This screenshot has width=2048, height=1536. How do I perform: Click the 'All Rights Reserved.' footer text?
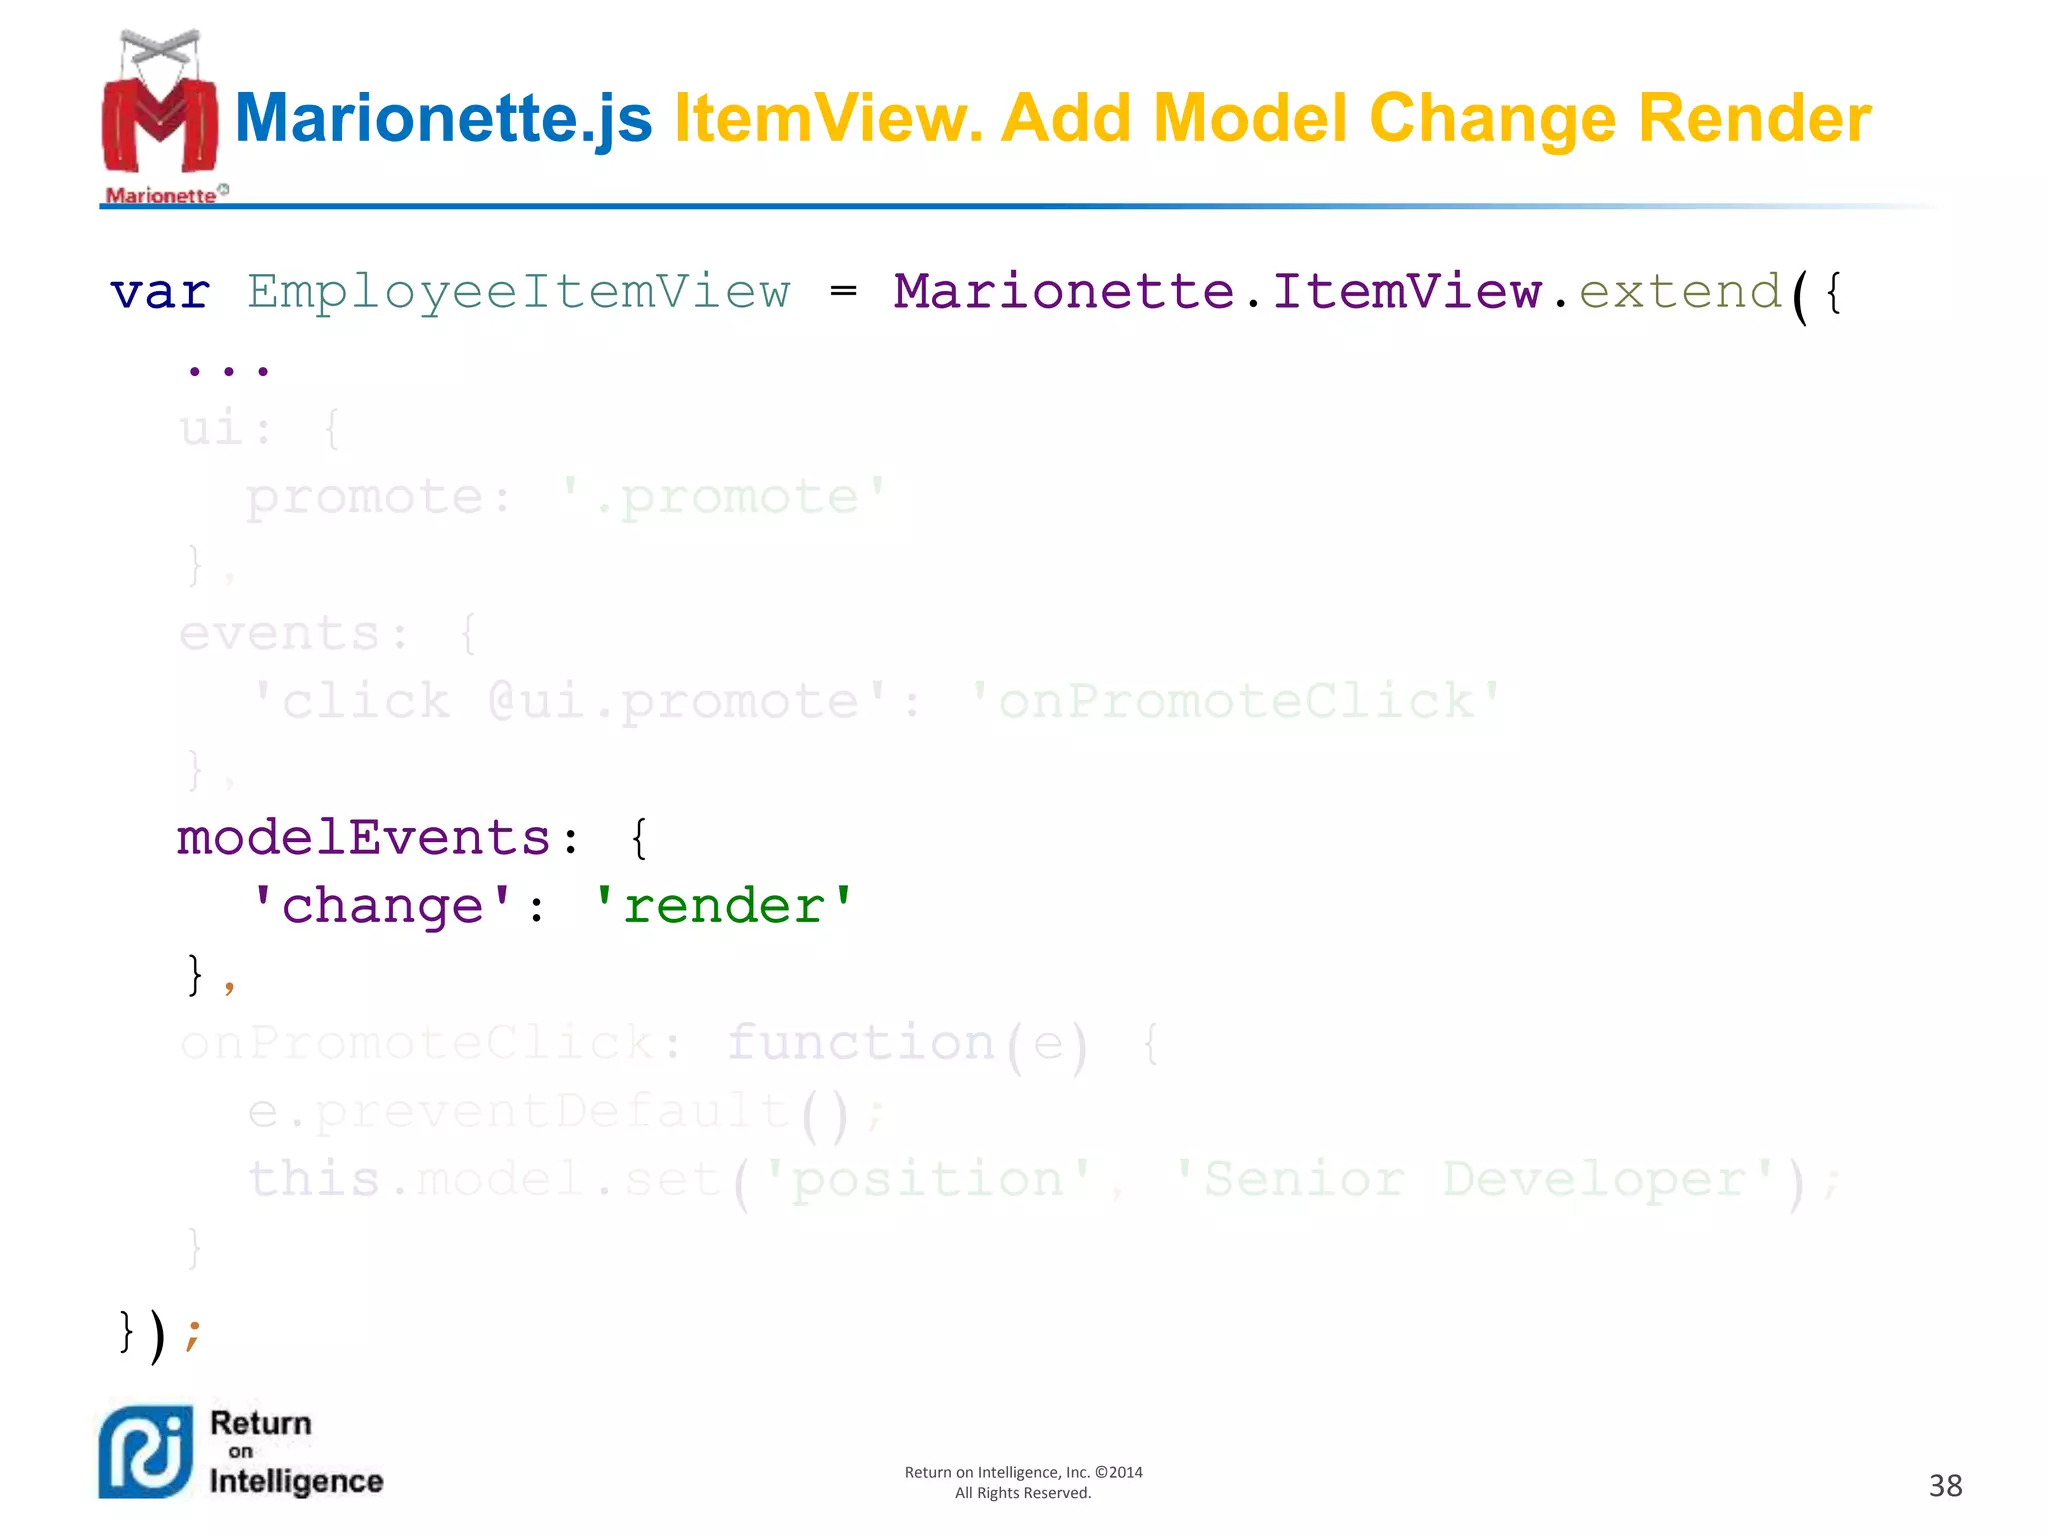click(x=1023, y=1493)
